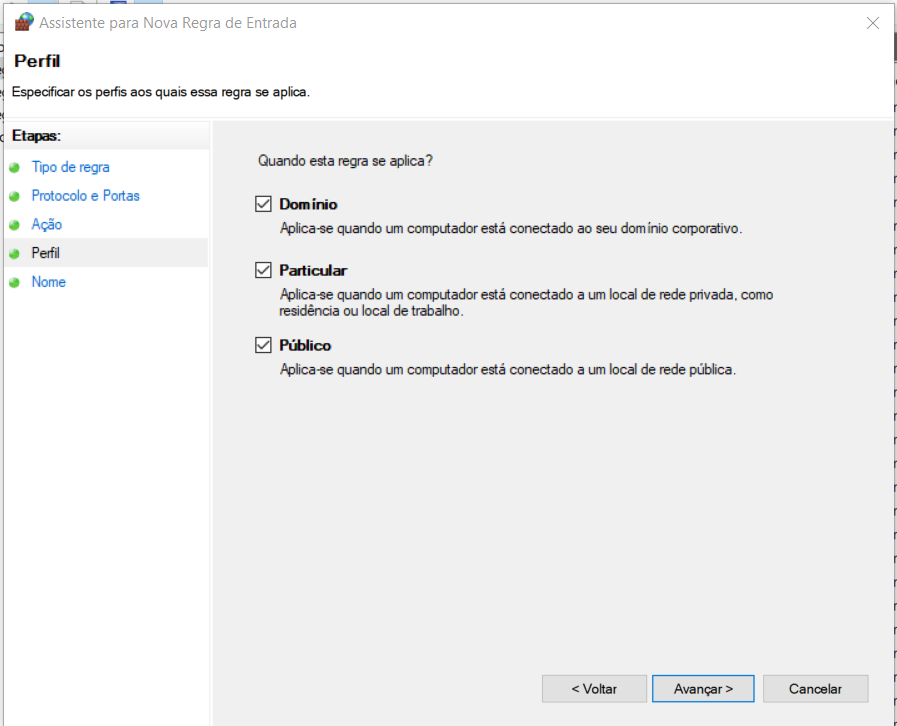Click the firewall icon in the title bar
Viewport: 897px width, 726px height.
pyautogui.click(x=23, y=22)
